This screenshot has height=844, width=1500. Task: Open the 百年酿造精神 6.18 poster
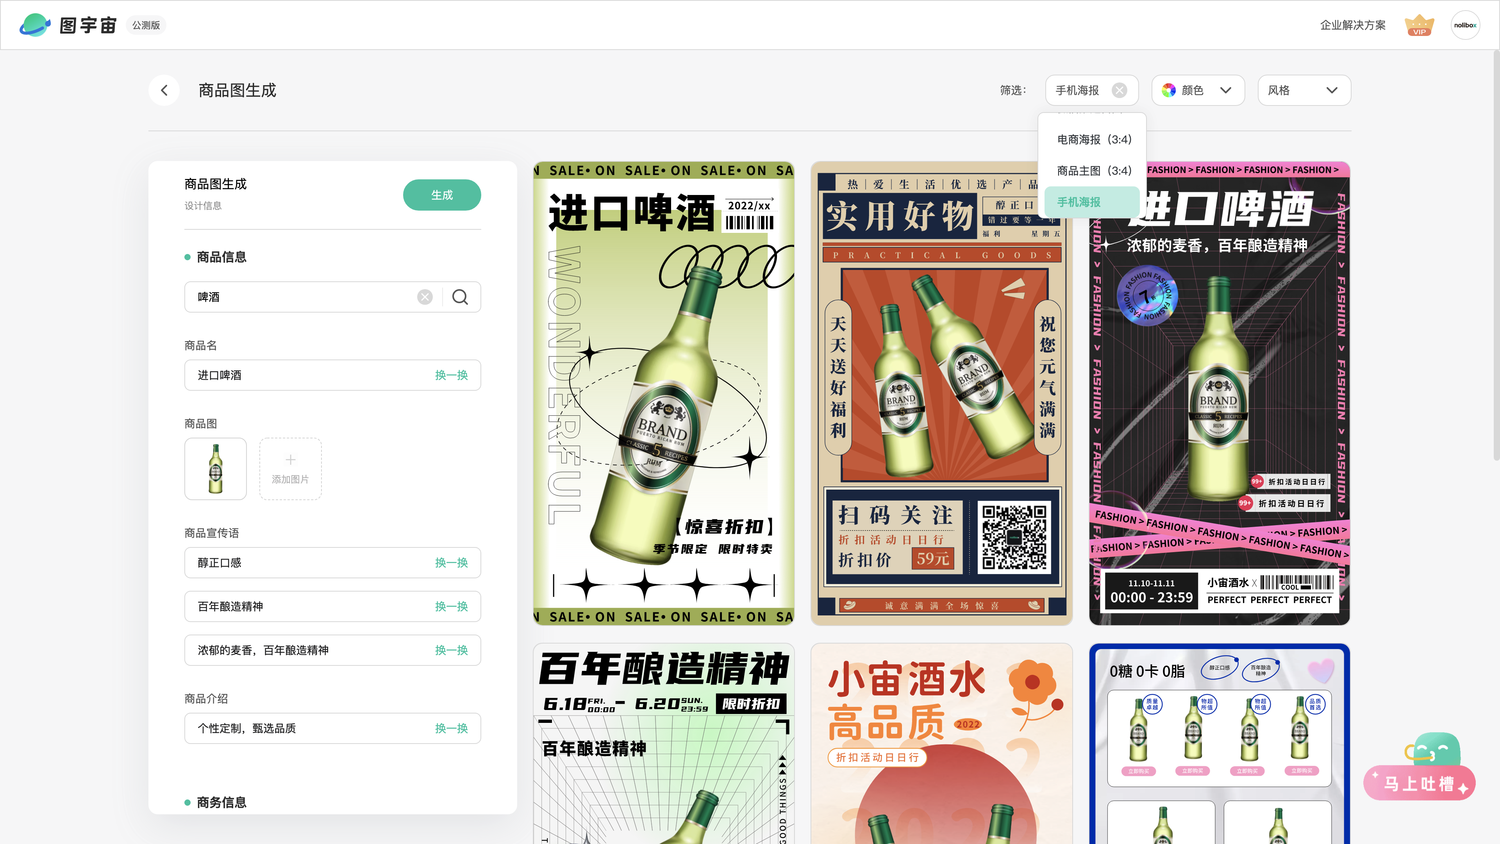[x=664, y=744]
